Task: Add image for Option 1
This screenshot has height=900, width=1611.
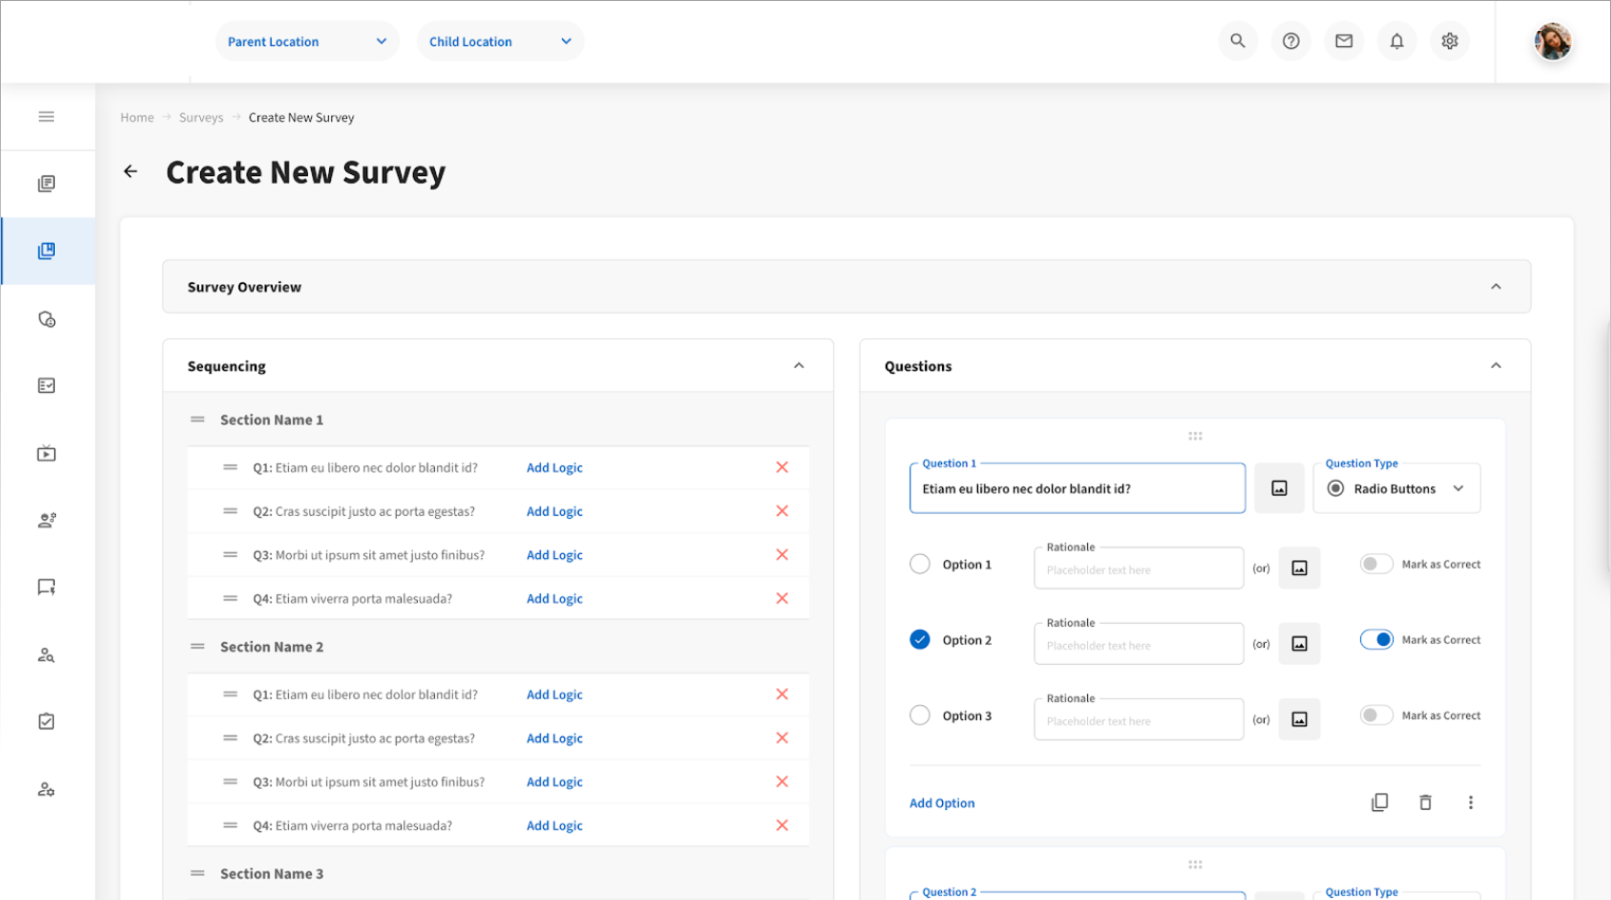Action: (x=1299, y=567)
